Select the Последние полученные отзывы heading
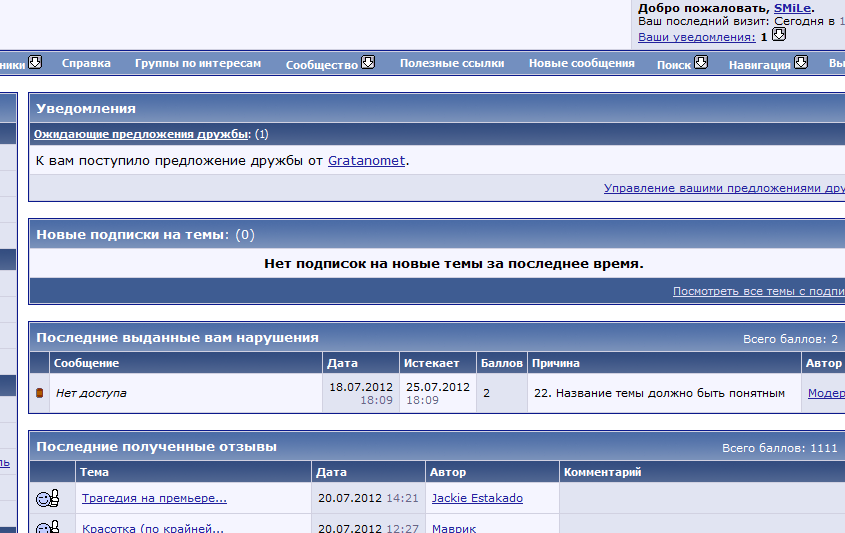 (x=156, y=446)
